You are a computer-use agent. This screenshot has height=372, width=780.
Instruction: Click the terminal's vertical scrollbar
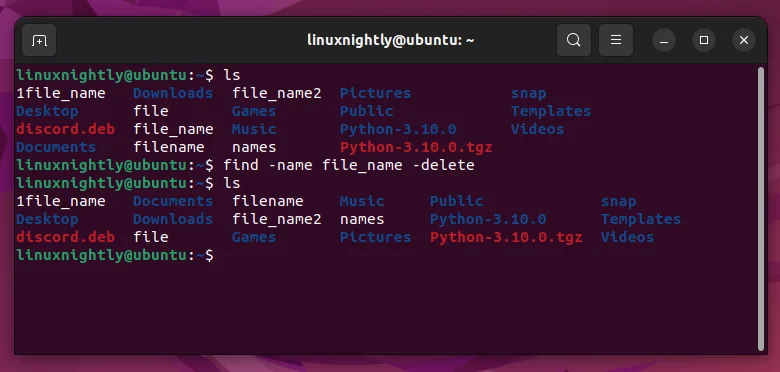760,209
